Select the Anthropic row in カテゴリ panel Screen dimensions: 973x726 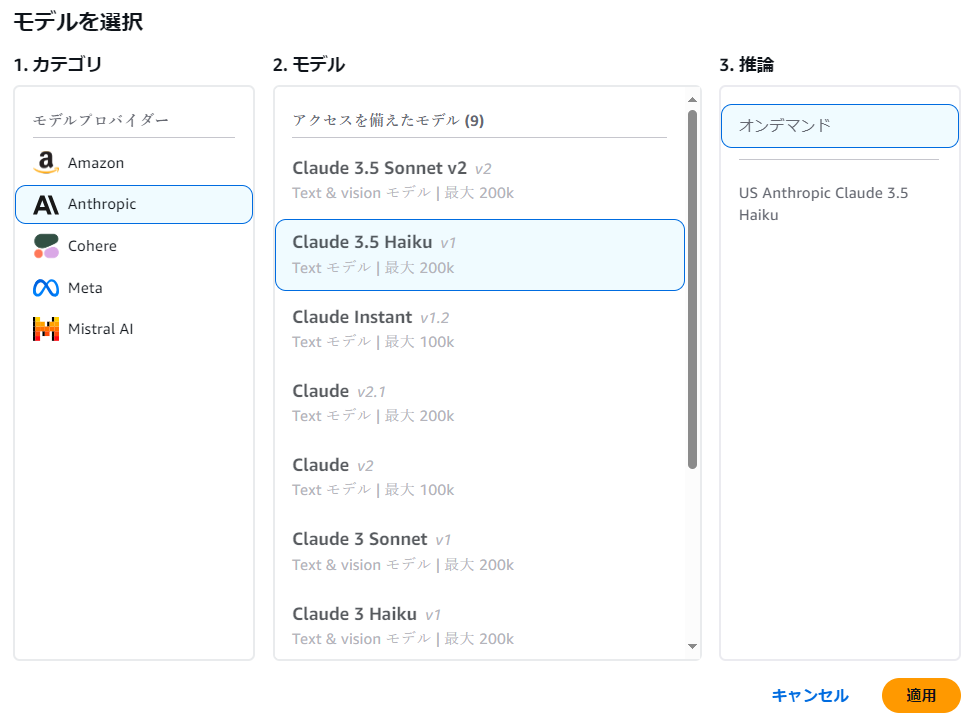(x=133, y=204)
